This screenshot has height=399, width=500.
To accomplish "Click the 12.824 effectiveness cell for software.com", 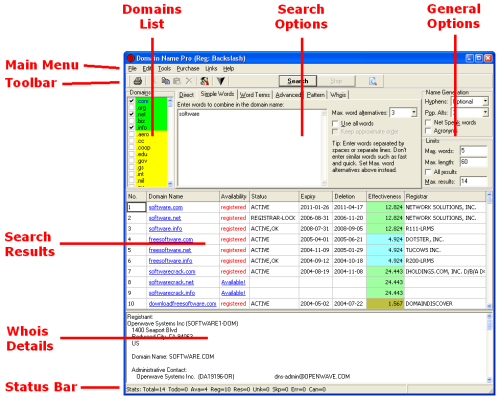I will click(385, 207).
